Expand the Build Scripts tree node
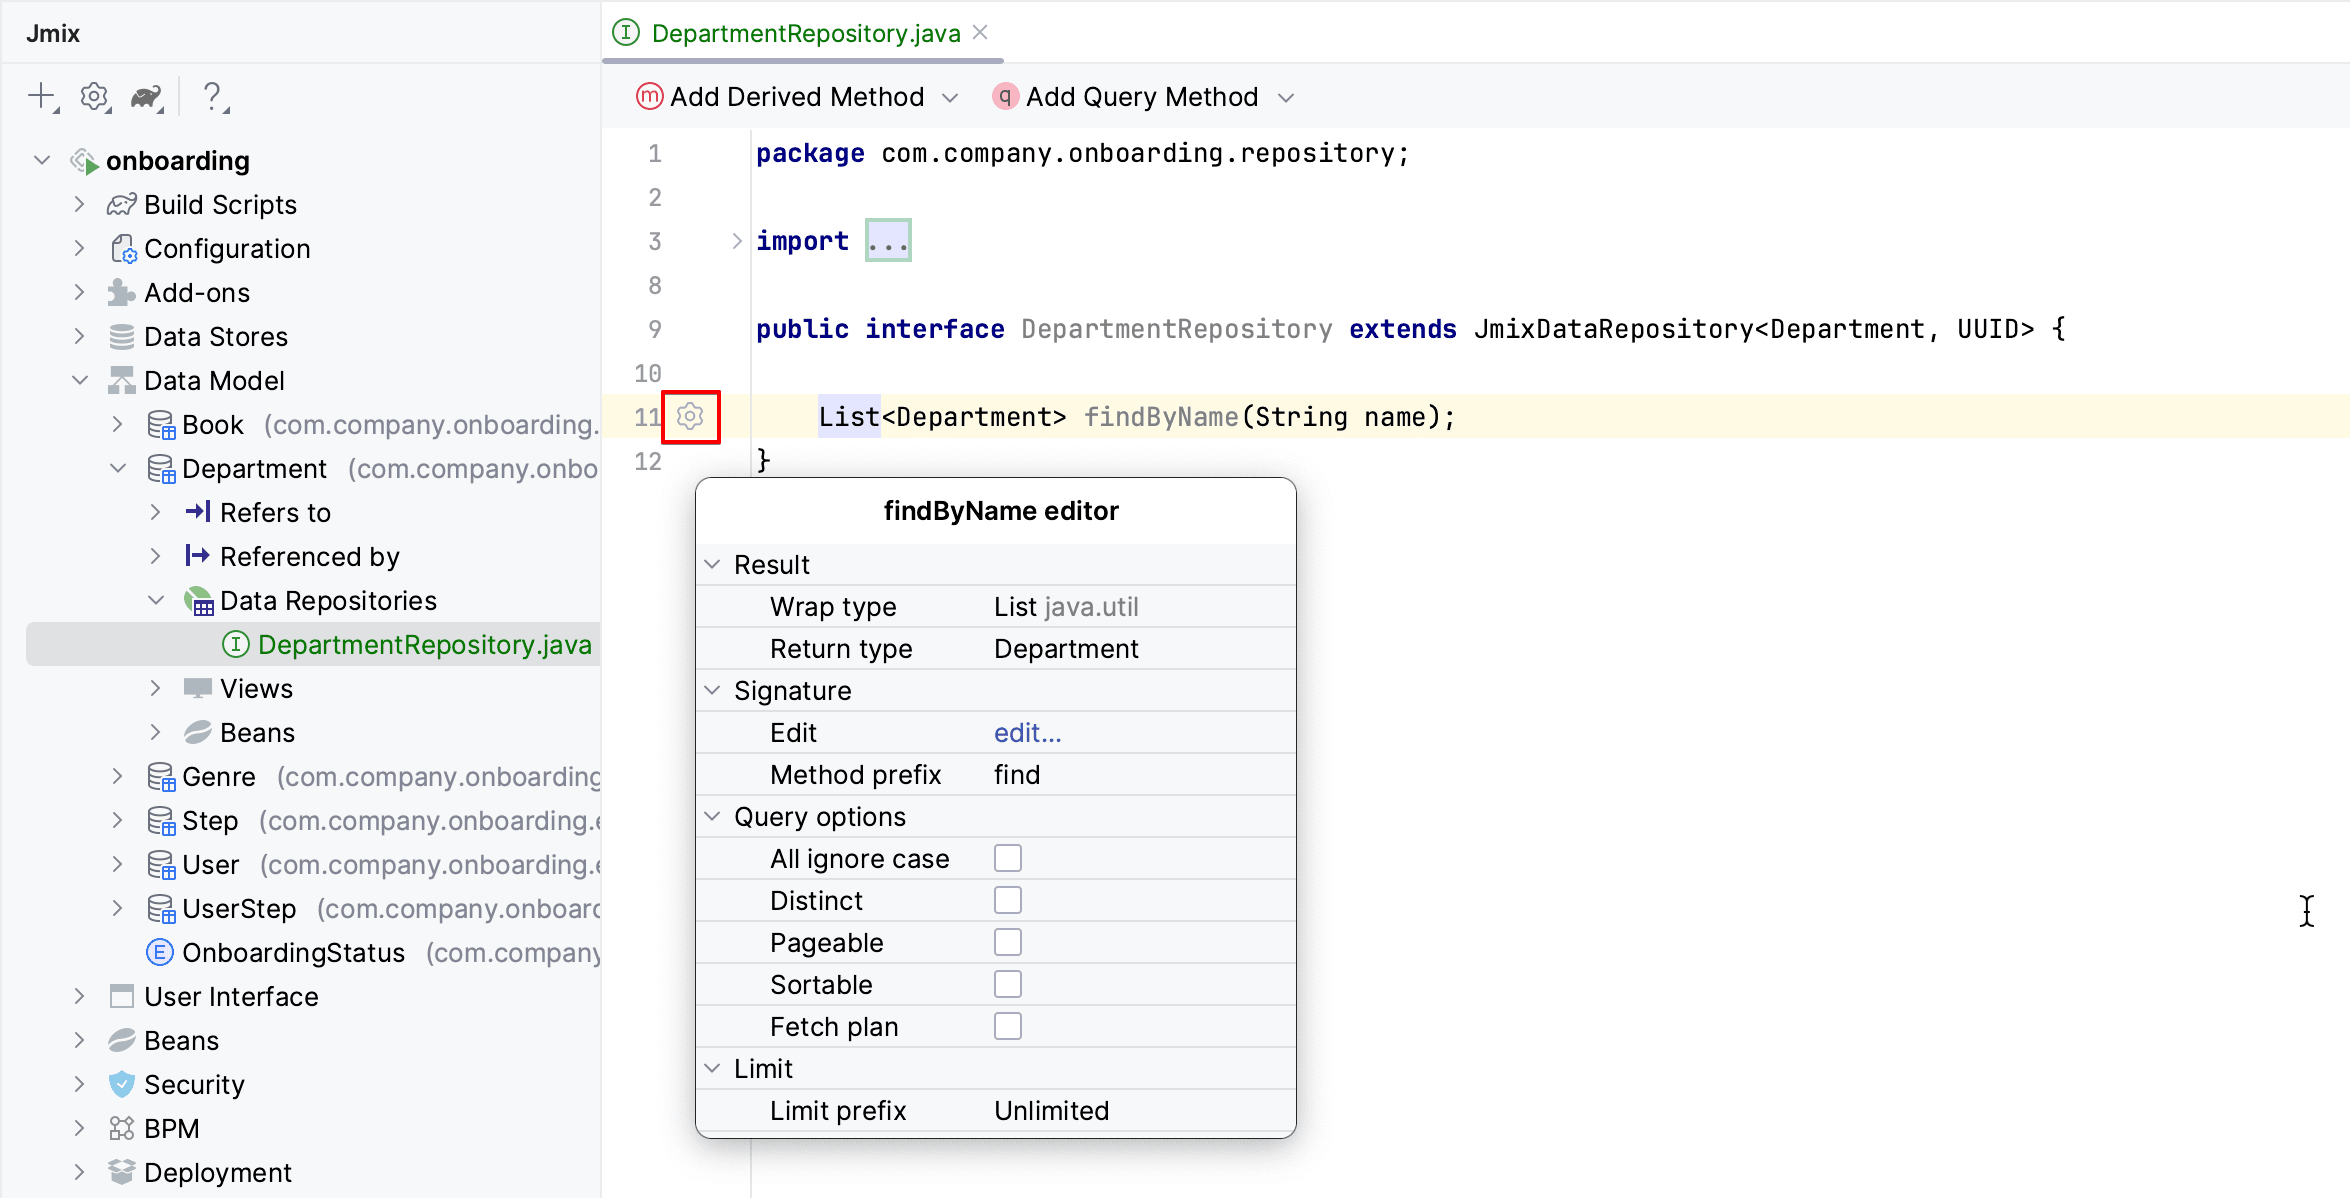This screenshot has width=2350, height=1198. [x=80, y=204]
